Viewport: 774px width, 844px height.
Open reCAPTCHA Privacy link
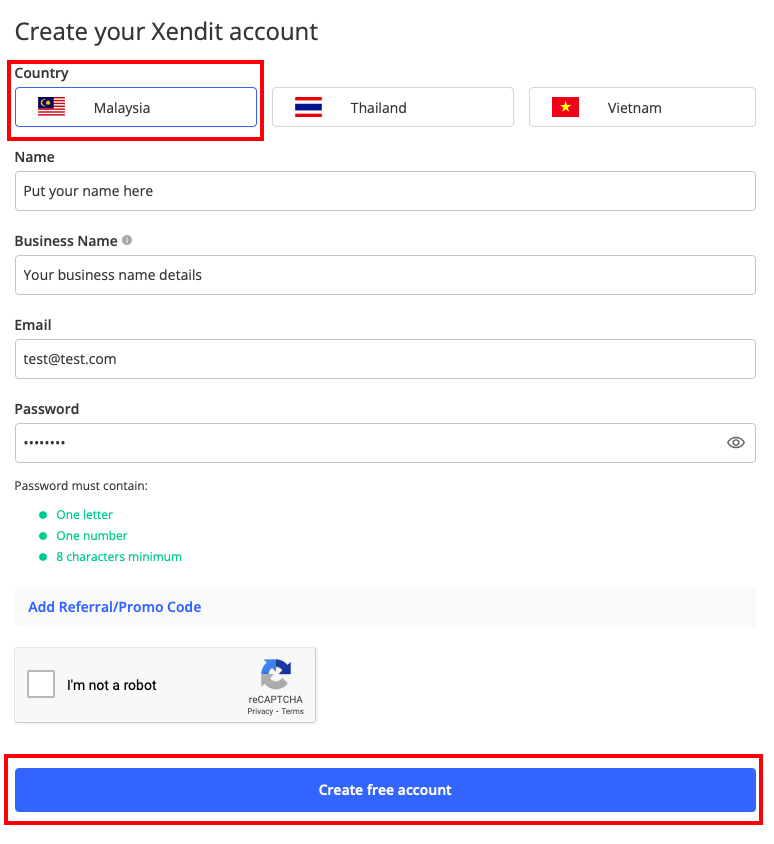click(x=260, y=711)
